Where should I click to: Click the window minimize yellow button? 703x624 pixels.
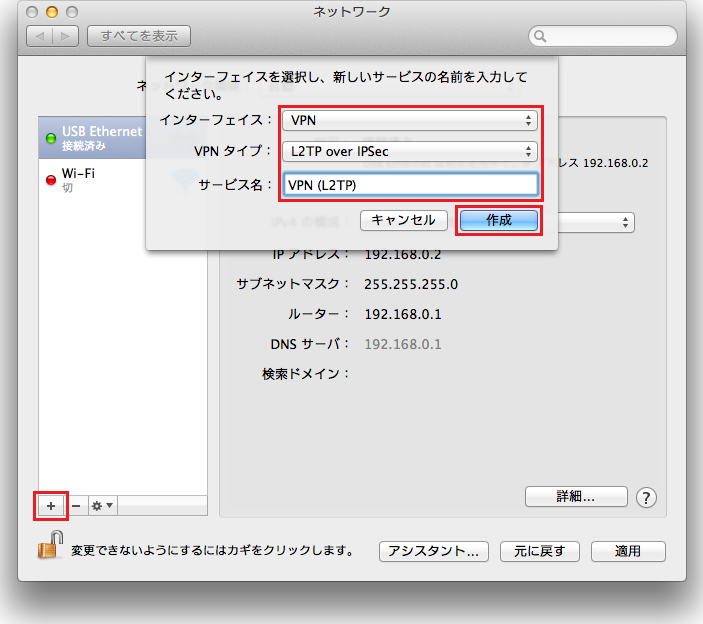tap(52, 12)
